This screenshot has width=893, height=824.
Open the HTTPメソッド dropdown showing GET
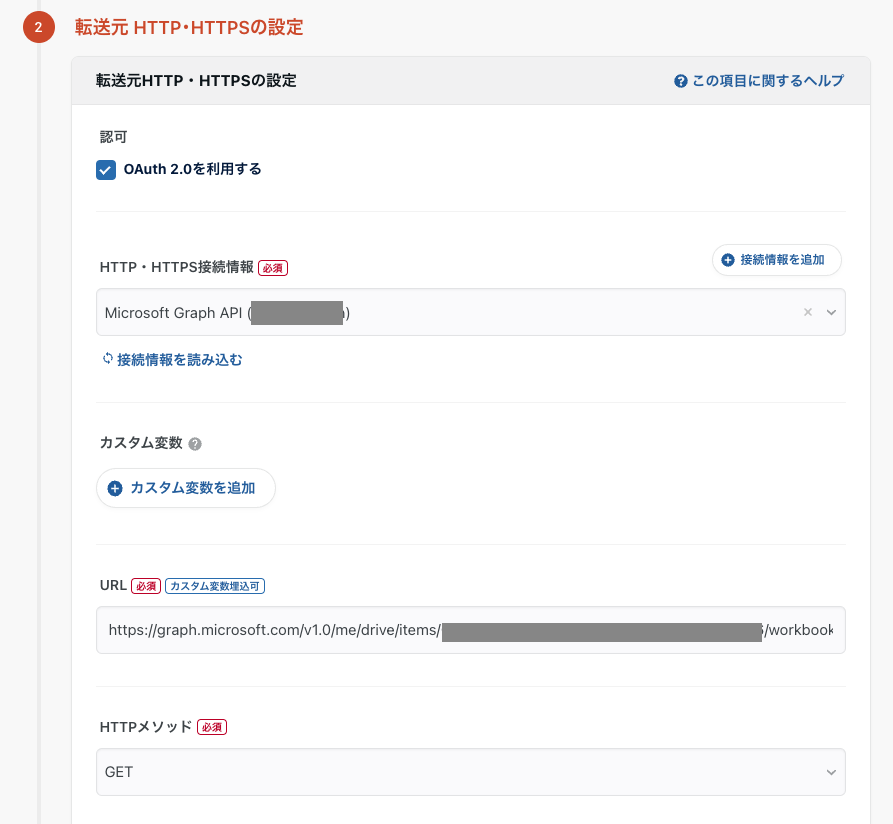[470, 772]
